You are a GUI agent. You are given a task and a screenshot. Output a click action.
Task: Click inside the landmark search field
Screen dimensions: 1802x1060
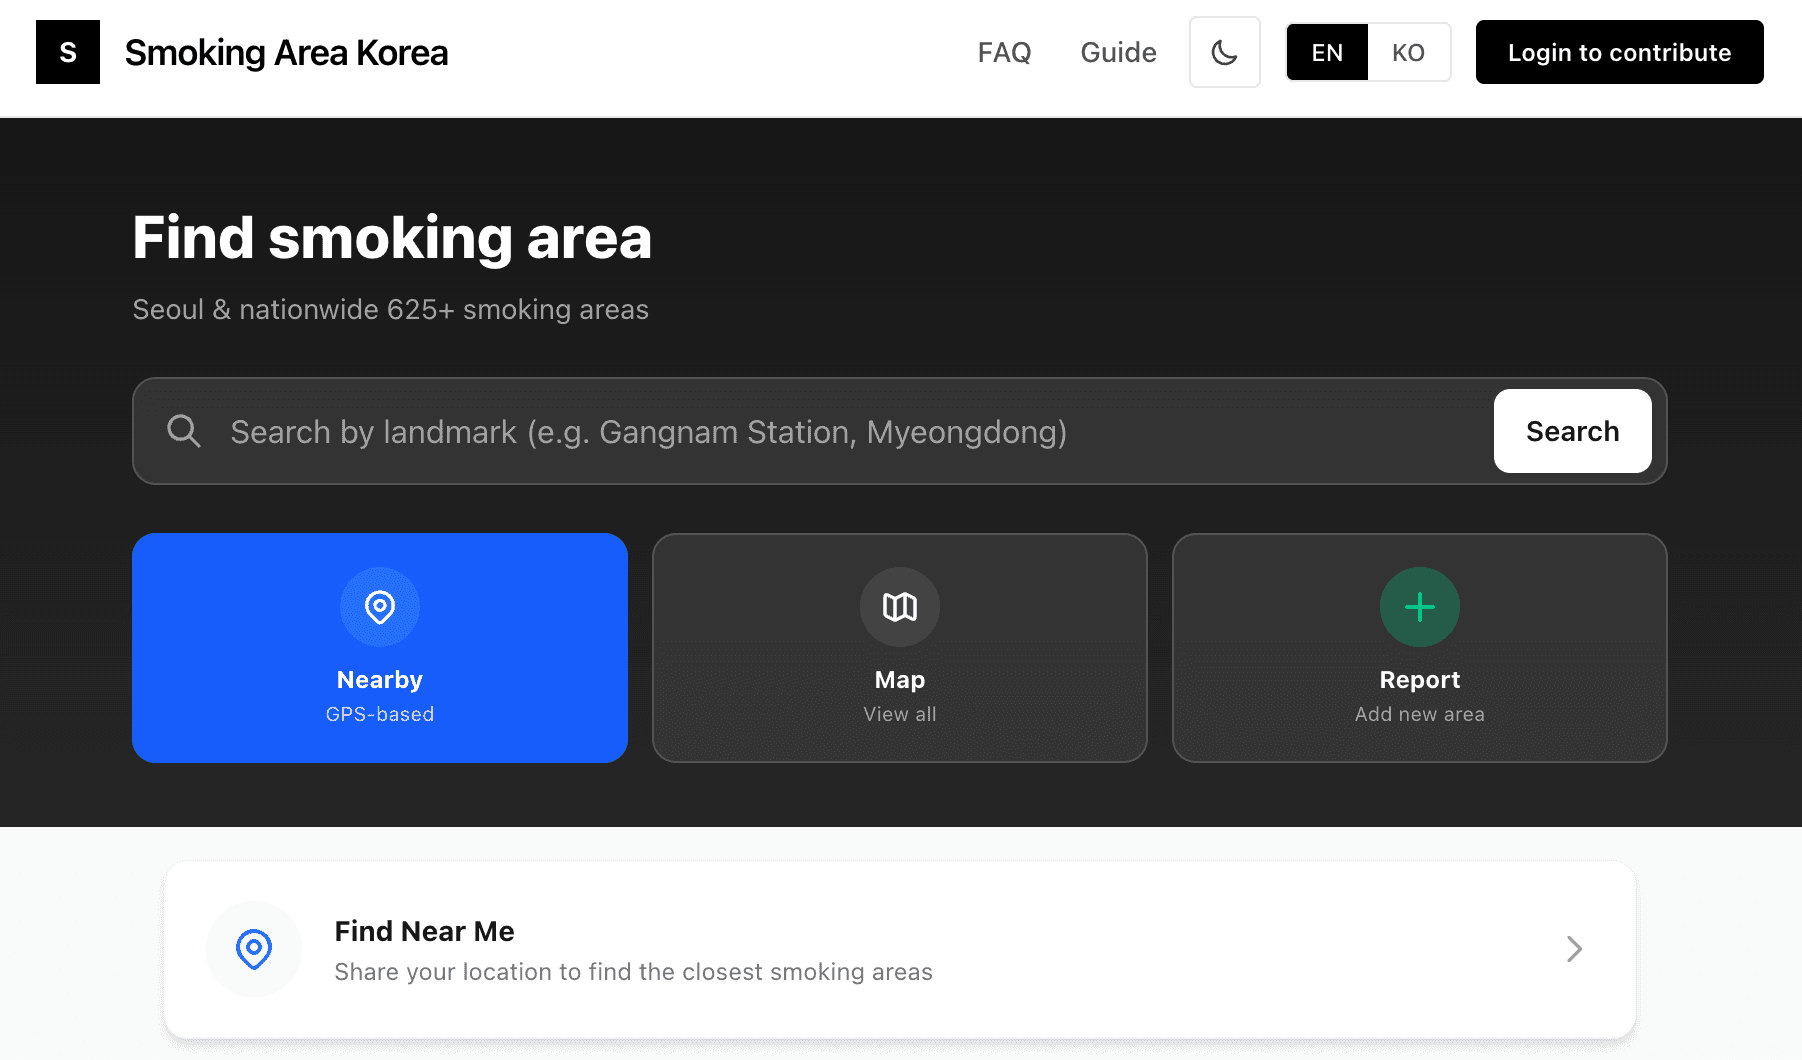click(x=700, y=431)
